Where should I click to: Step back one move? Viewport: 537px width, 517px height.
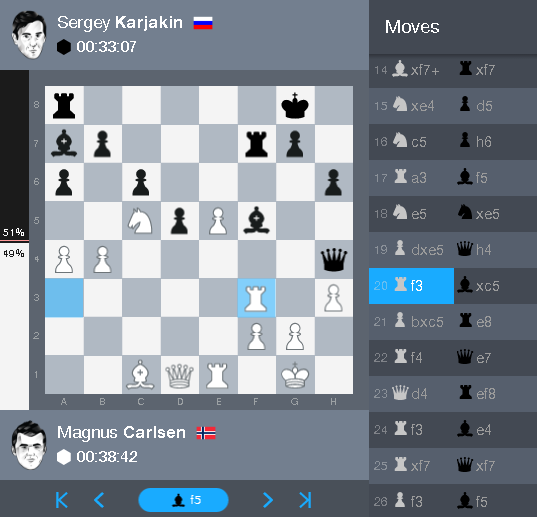[99, 500]
